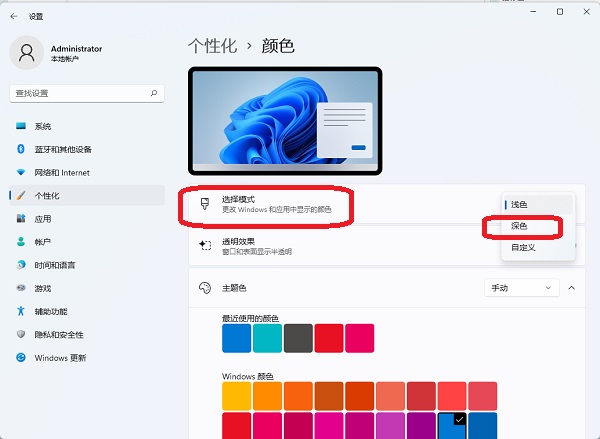Go to 应用 settings section

[43, 218]
